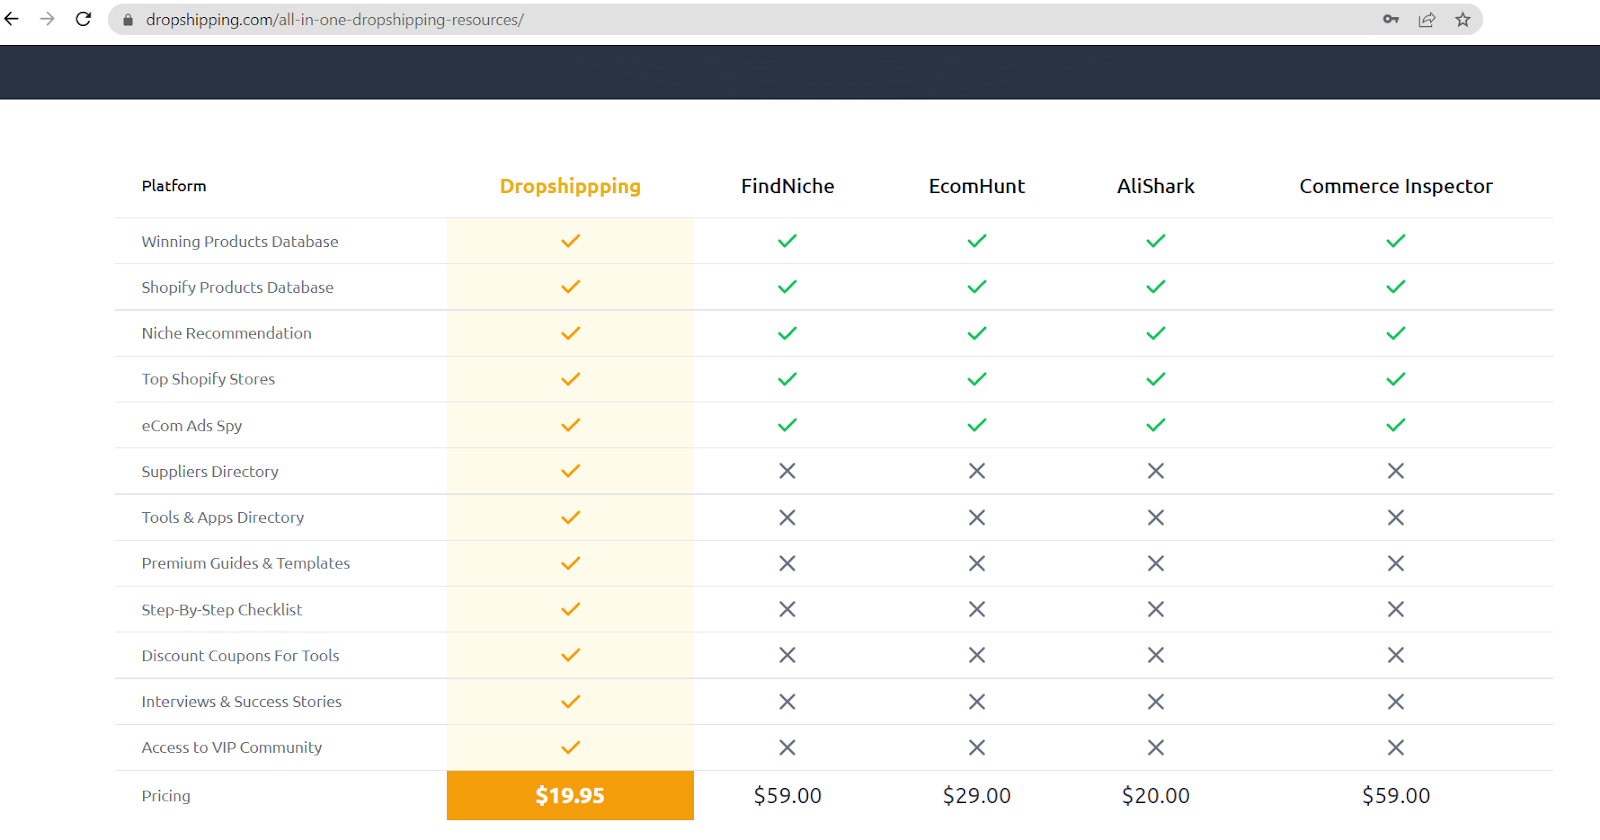
Task: Click the Top Shopify Stores row label
Action: coord(208,379)
